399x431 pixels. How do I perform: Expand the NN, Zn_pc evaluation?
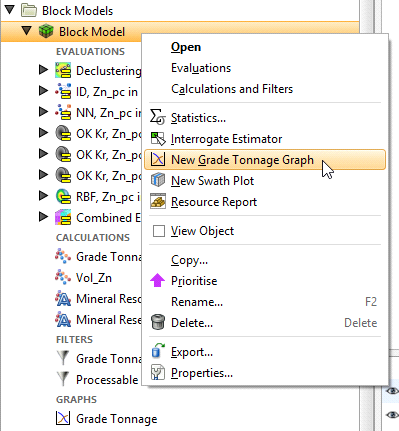43,112
